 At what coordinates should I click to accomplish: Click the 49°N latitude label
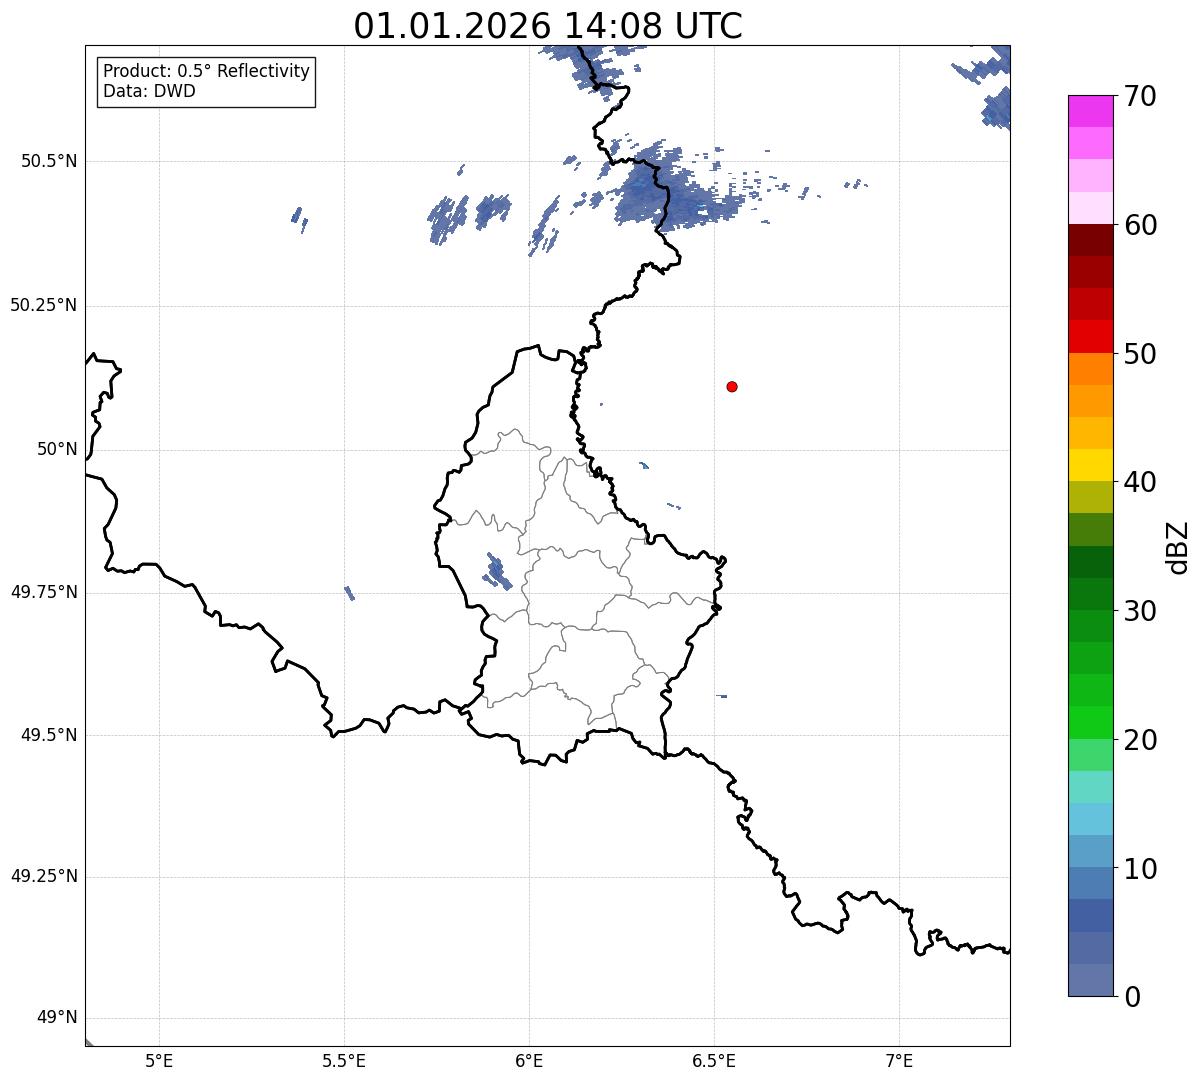57,1018
